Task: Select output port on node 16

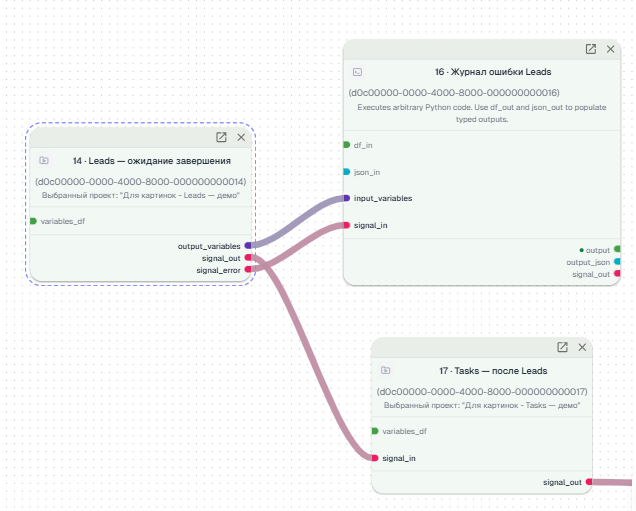Action: click(x=617, y=249)
